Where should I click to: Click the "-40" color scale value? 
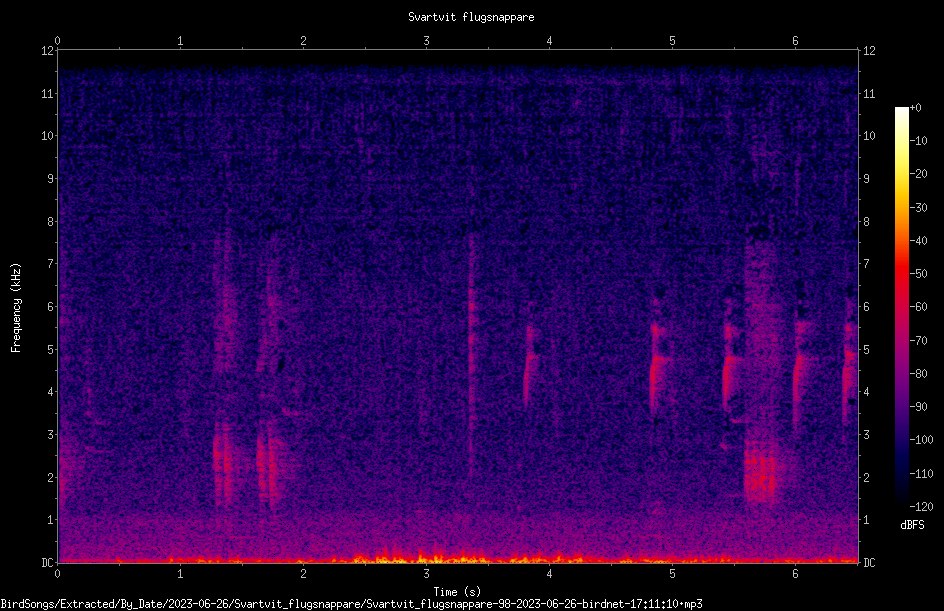(x=918, y=241)
